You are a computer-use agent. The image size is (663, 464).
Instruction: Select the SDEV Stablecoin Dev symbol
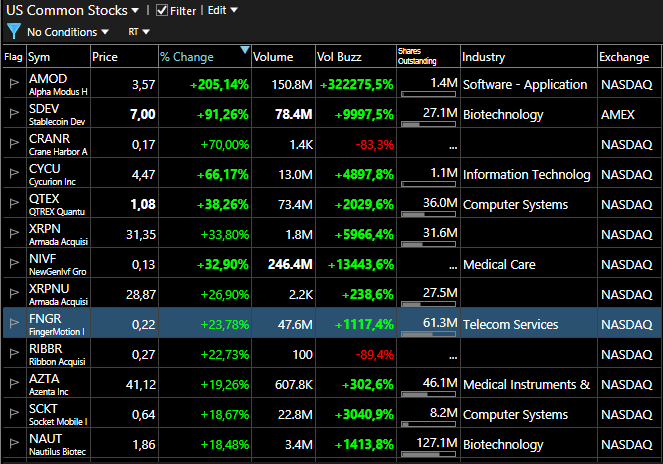pos(58,114)
